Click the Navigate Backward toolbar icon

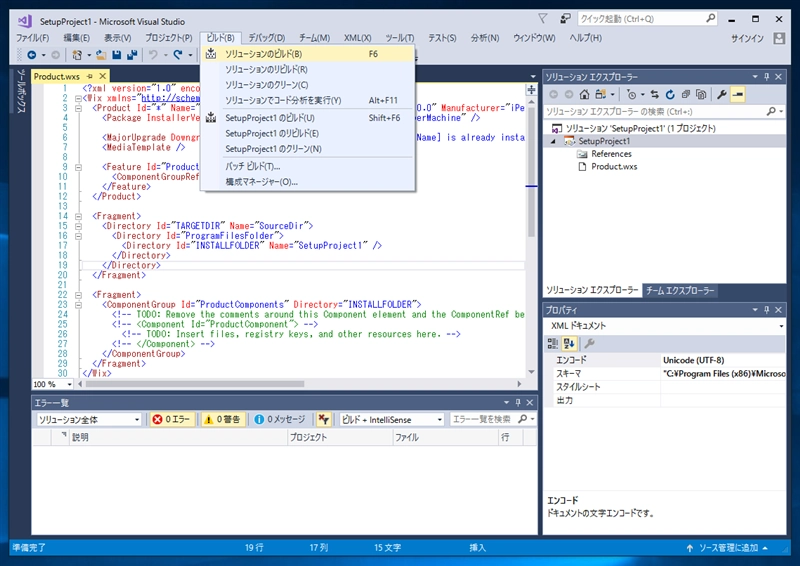[x=32, y=55]
